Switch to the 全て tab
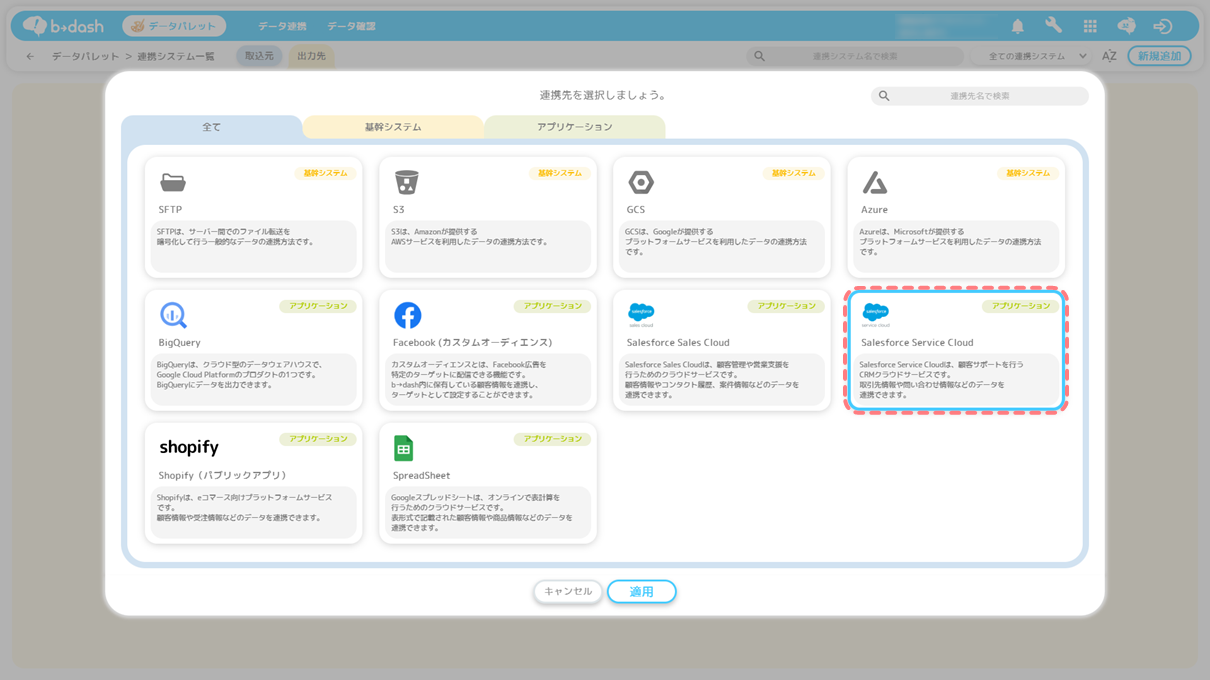1210x680 pixels. tap(212, 127)
